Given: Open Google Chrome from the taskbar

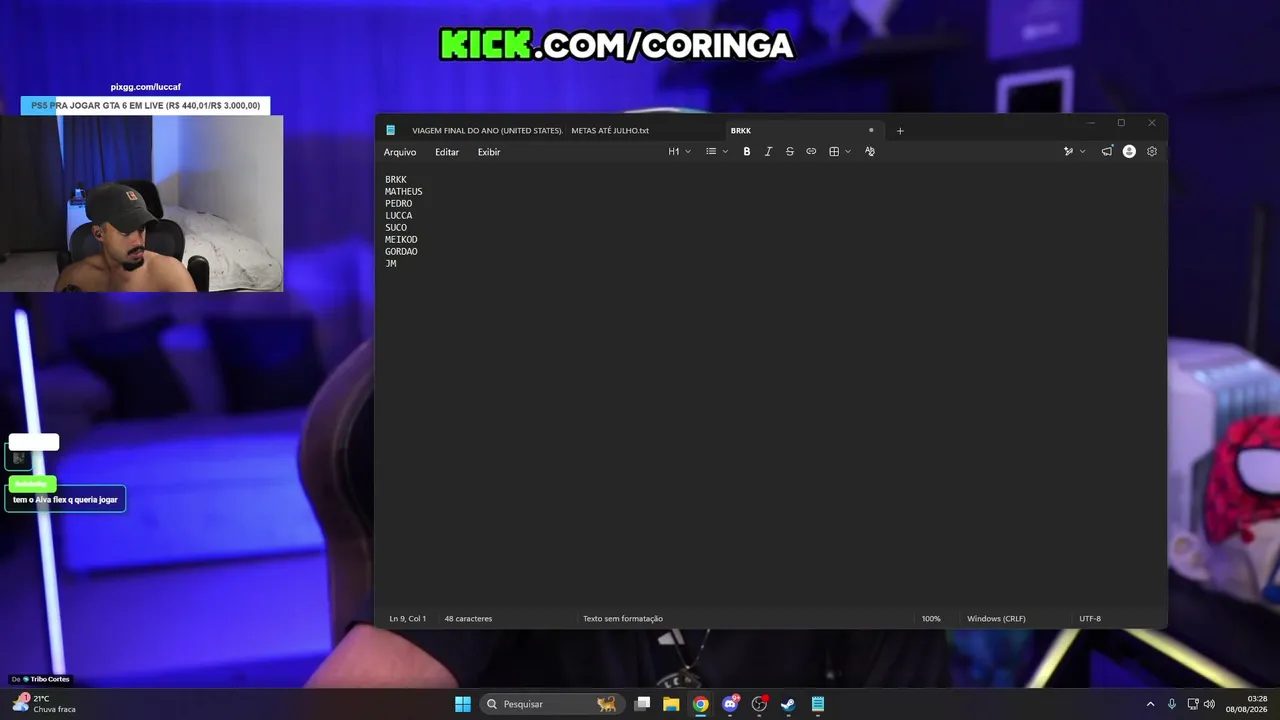Looking at the screenshot, I should coord(701,704).
